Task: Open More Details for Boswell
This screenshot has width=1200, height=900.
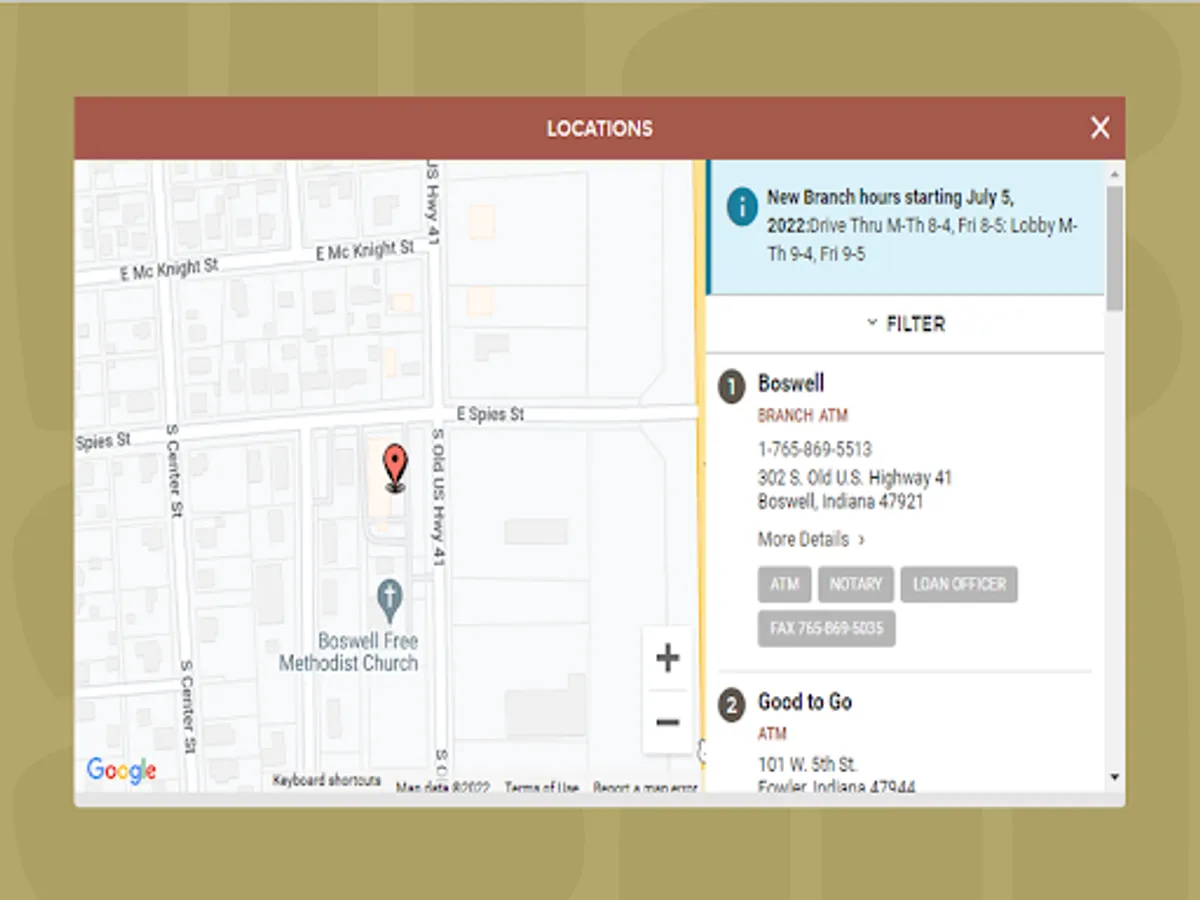Action: click(811, 539)
